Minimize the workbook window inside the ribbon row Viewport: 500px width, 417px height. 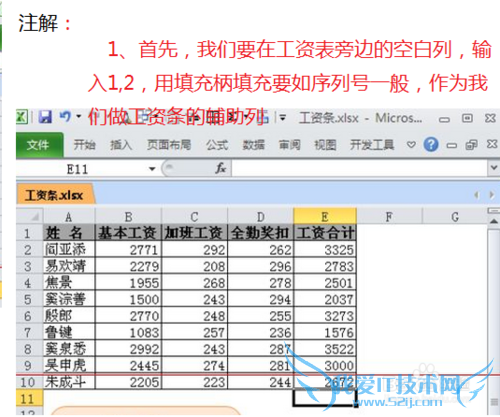(452, 145)
